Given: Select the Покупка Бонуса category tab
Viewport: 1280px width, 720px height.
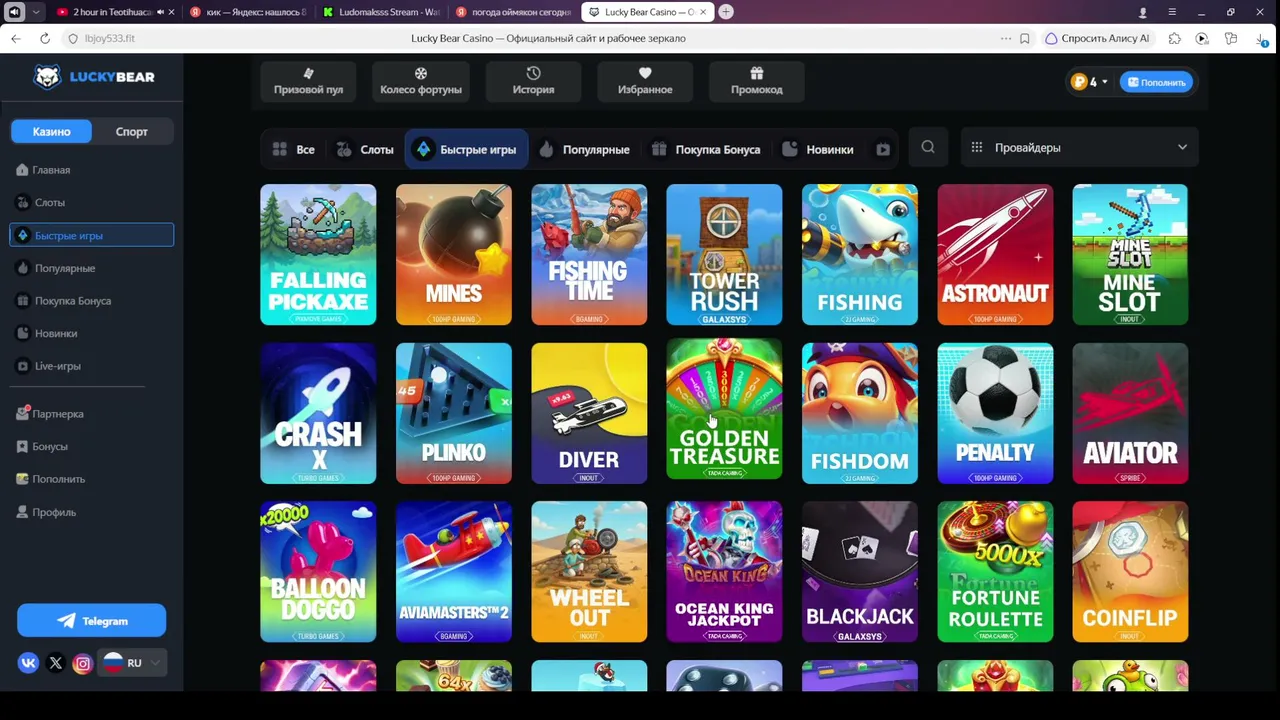Looking at the screenshot, I should coord(706,149).
